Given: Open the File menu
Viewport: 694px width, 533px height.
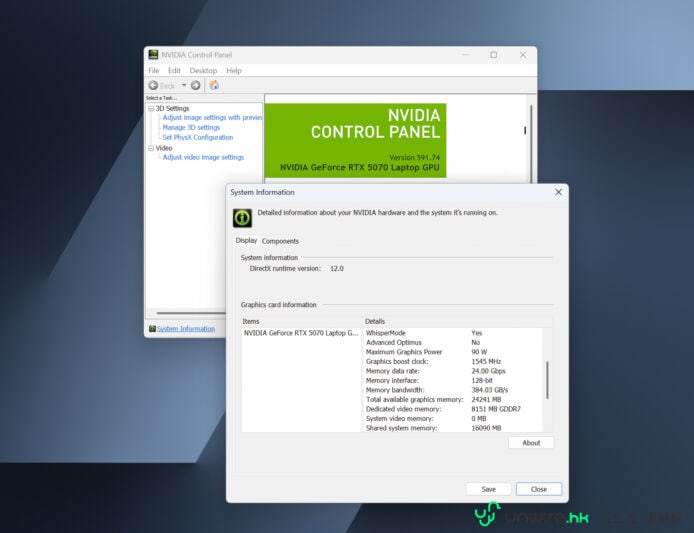Looking at the screenshot, I should click(x=154, y=70).
